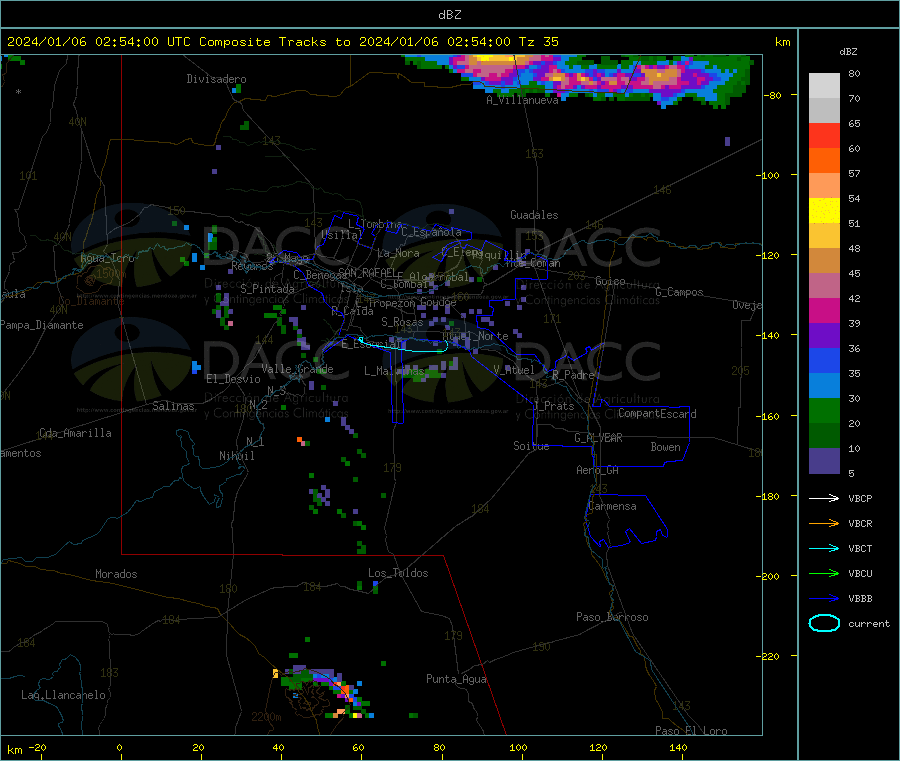Click the 'Guadales' map label
Image resolution: width=900 pixels, height=761 pixels.
pyautogui.click(x=534, y=215)
